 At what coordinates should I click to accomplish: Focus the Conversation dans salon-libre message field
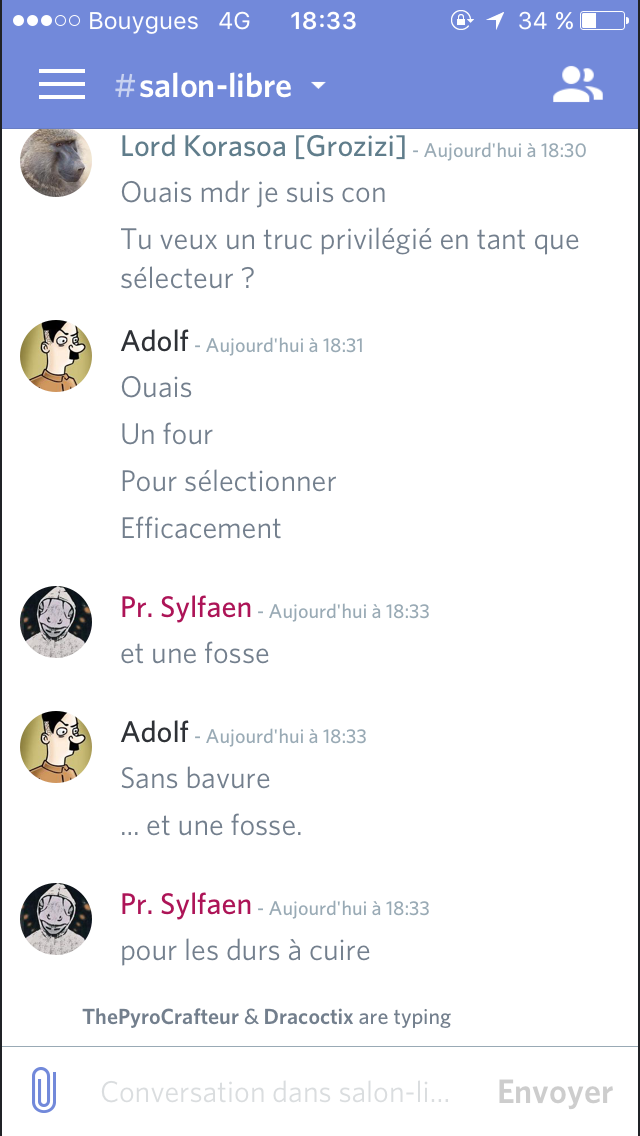click(275, 1092)
